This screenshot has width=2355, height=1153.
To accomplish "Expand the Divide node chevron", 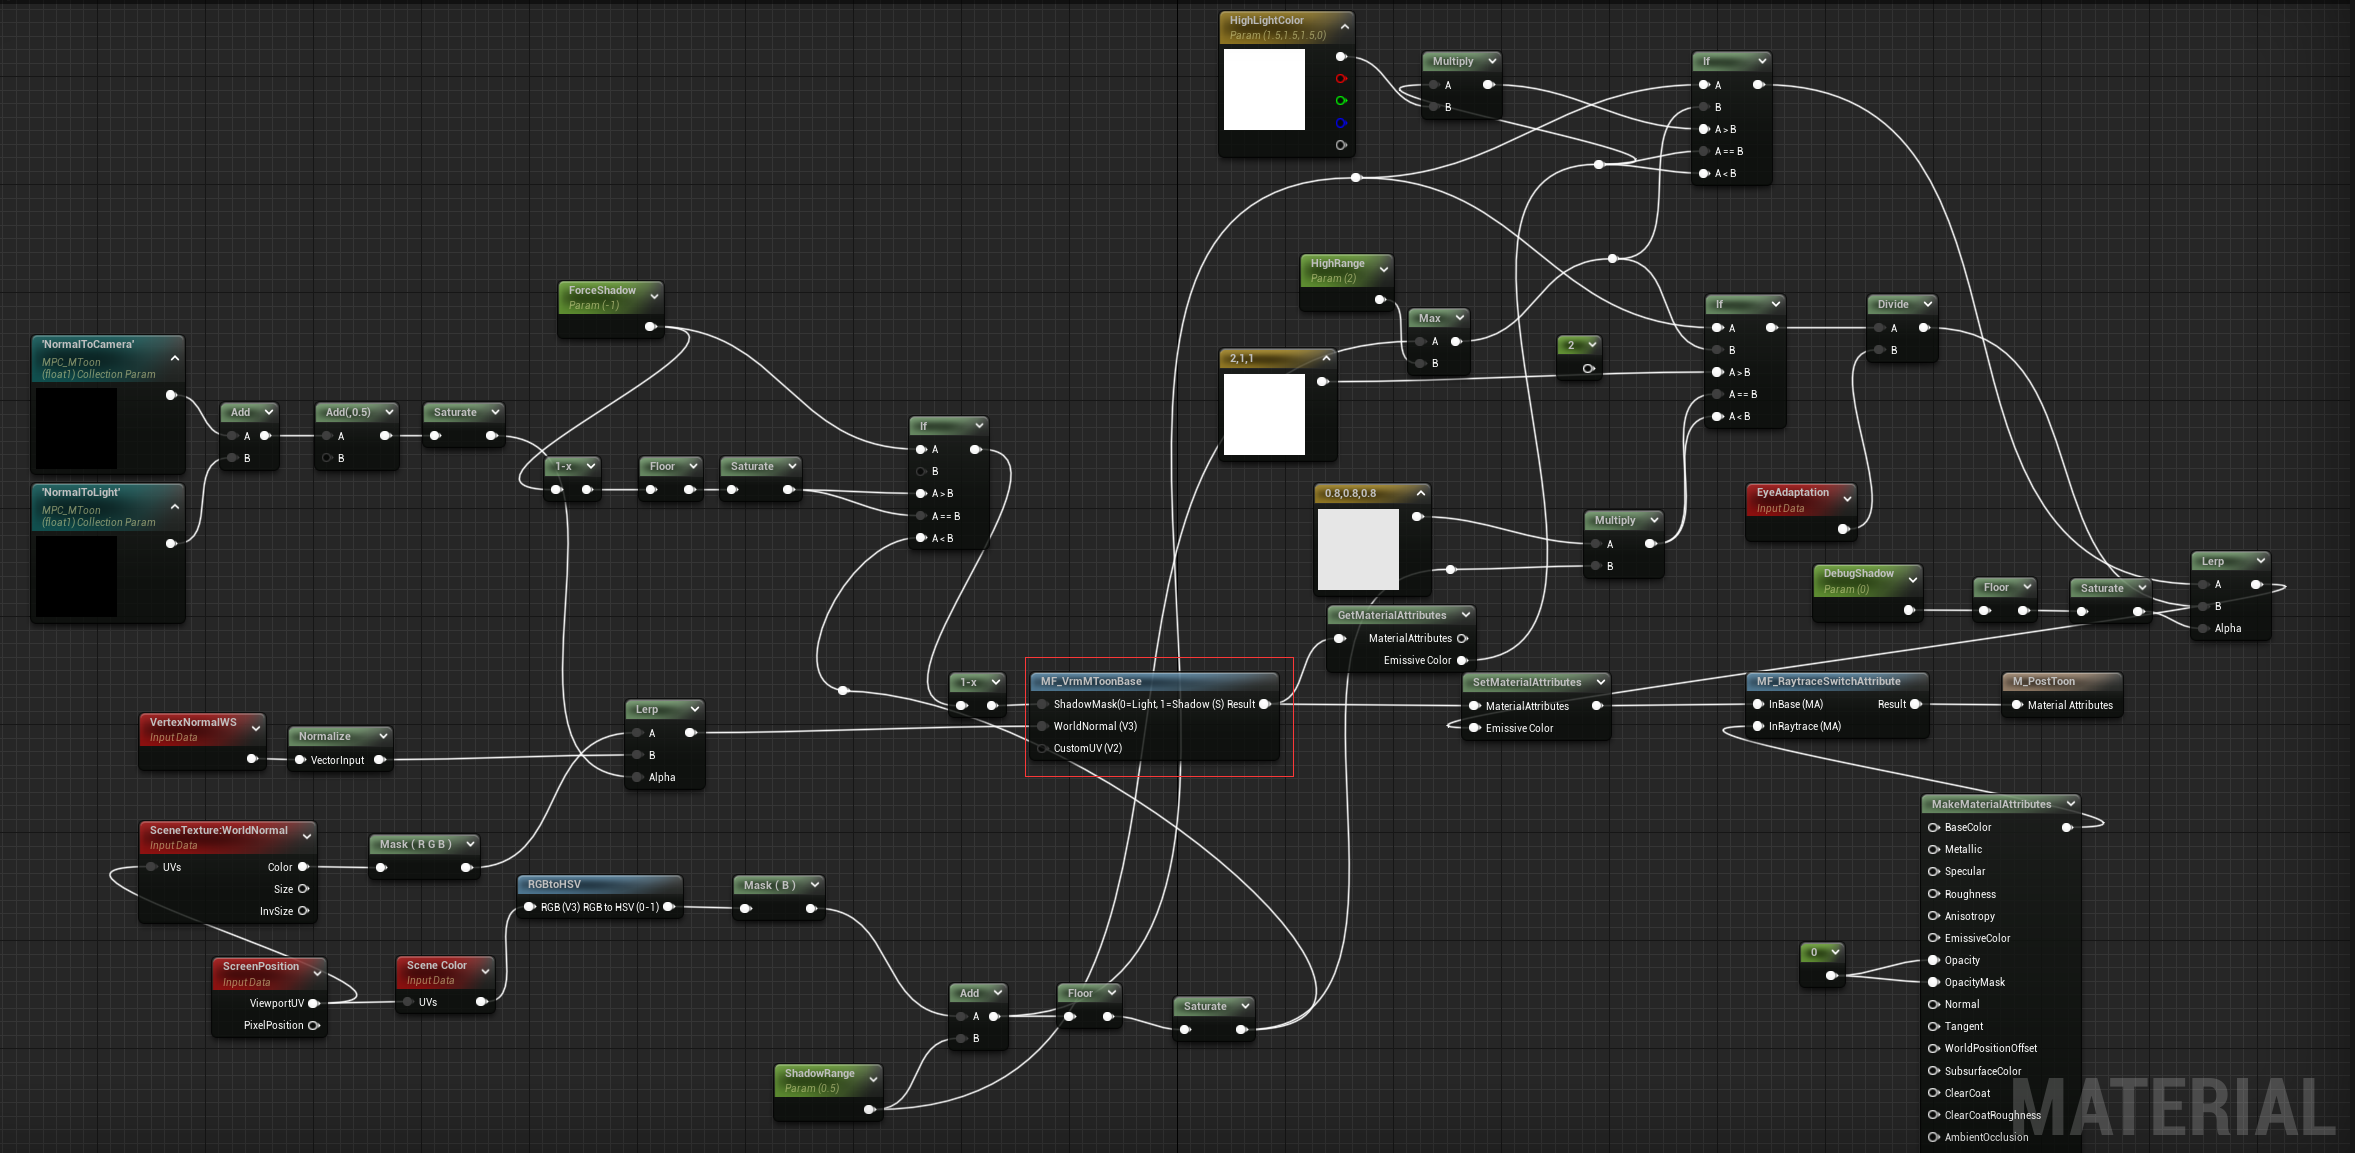I will [x=1927, y=304].
